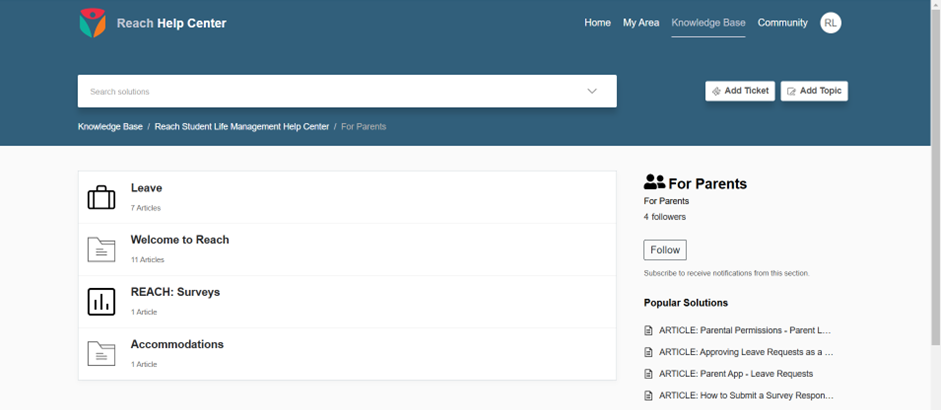Click the Reach Help Center title

point(172,23)
